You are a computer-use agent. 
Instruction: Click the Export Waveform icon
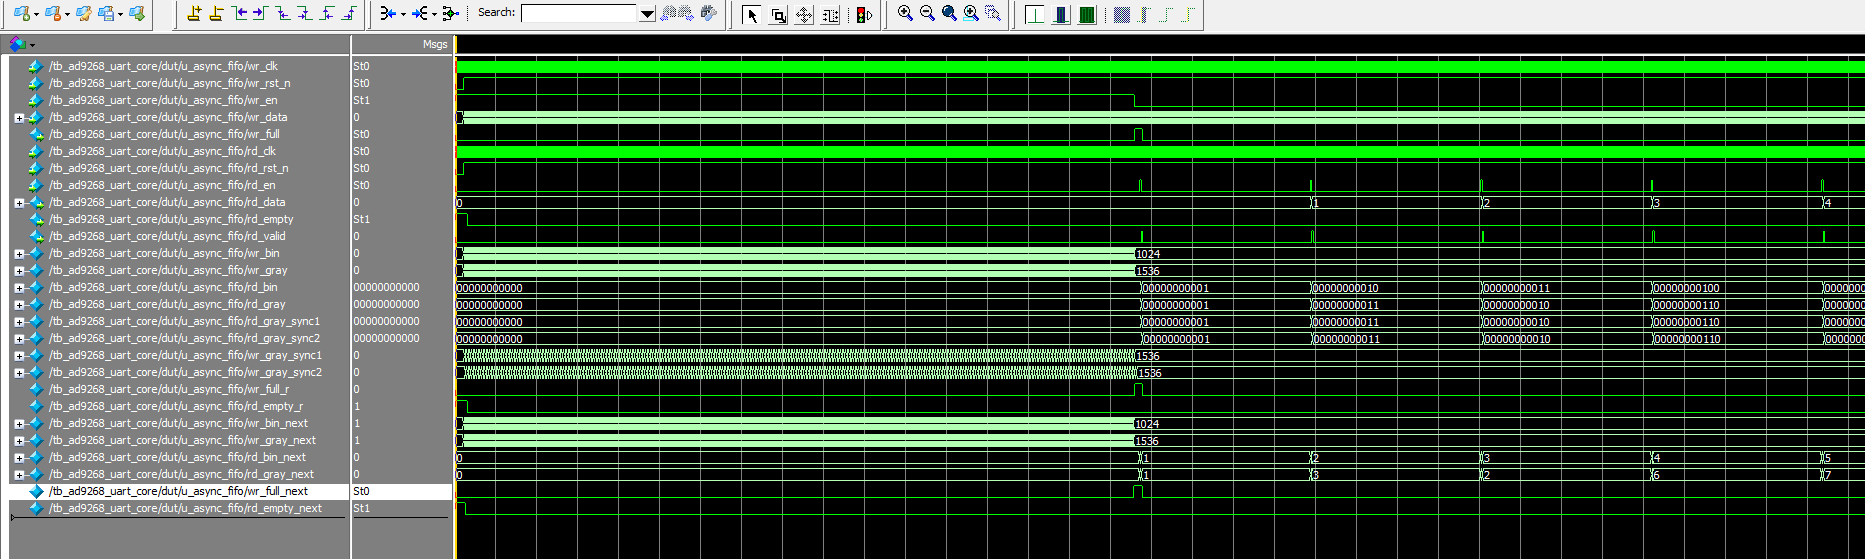tap(137, 14)
